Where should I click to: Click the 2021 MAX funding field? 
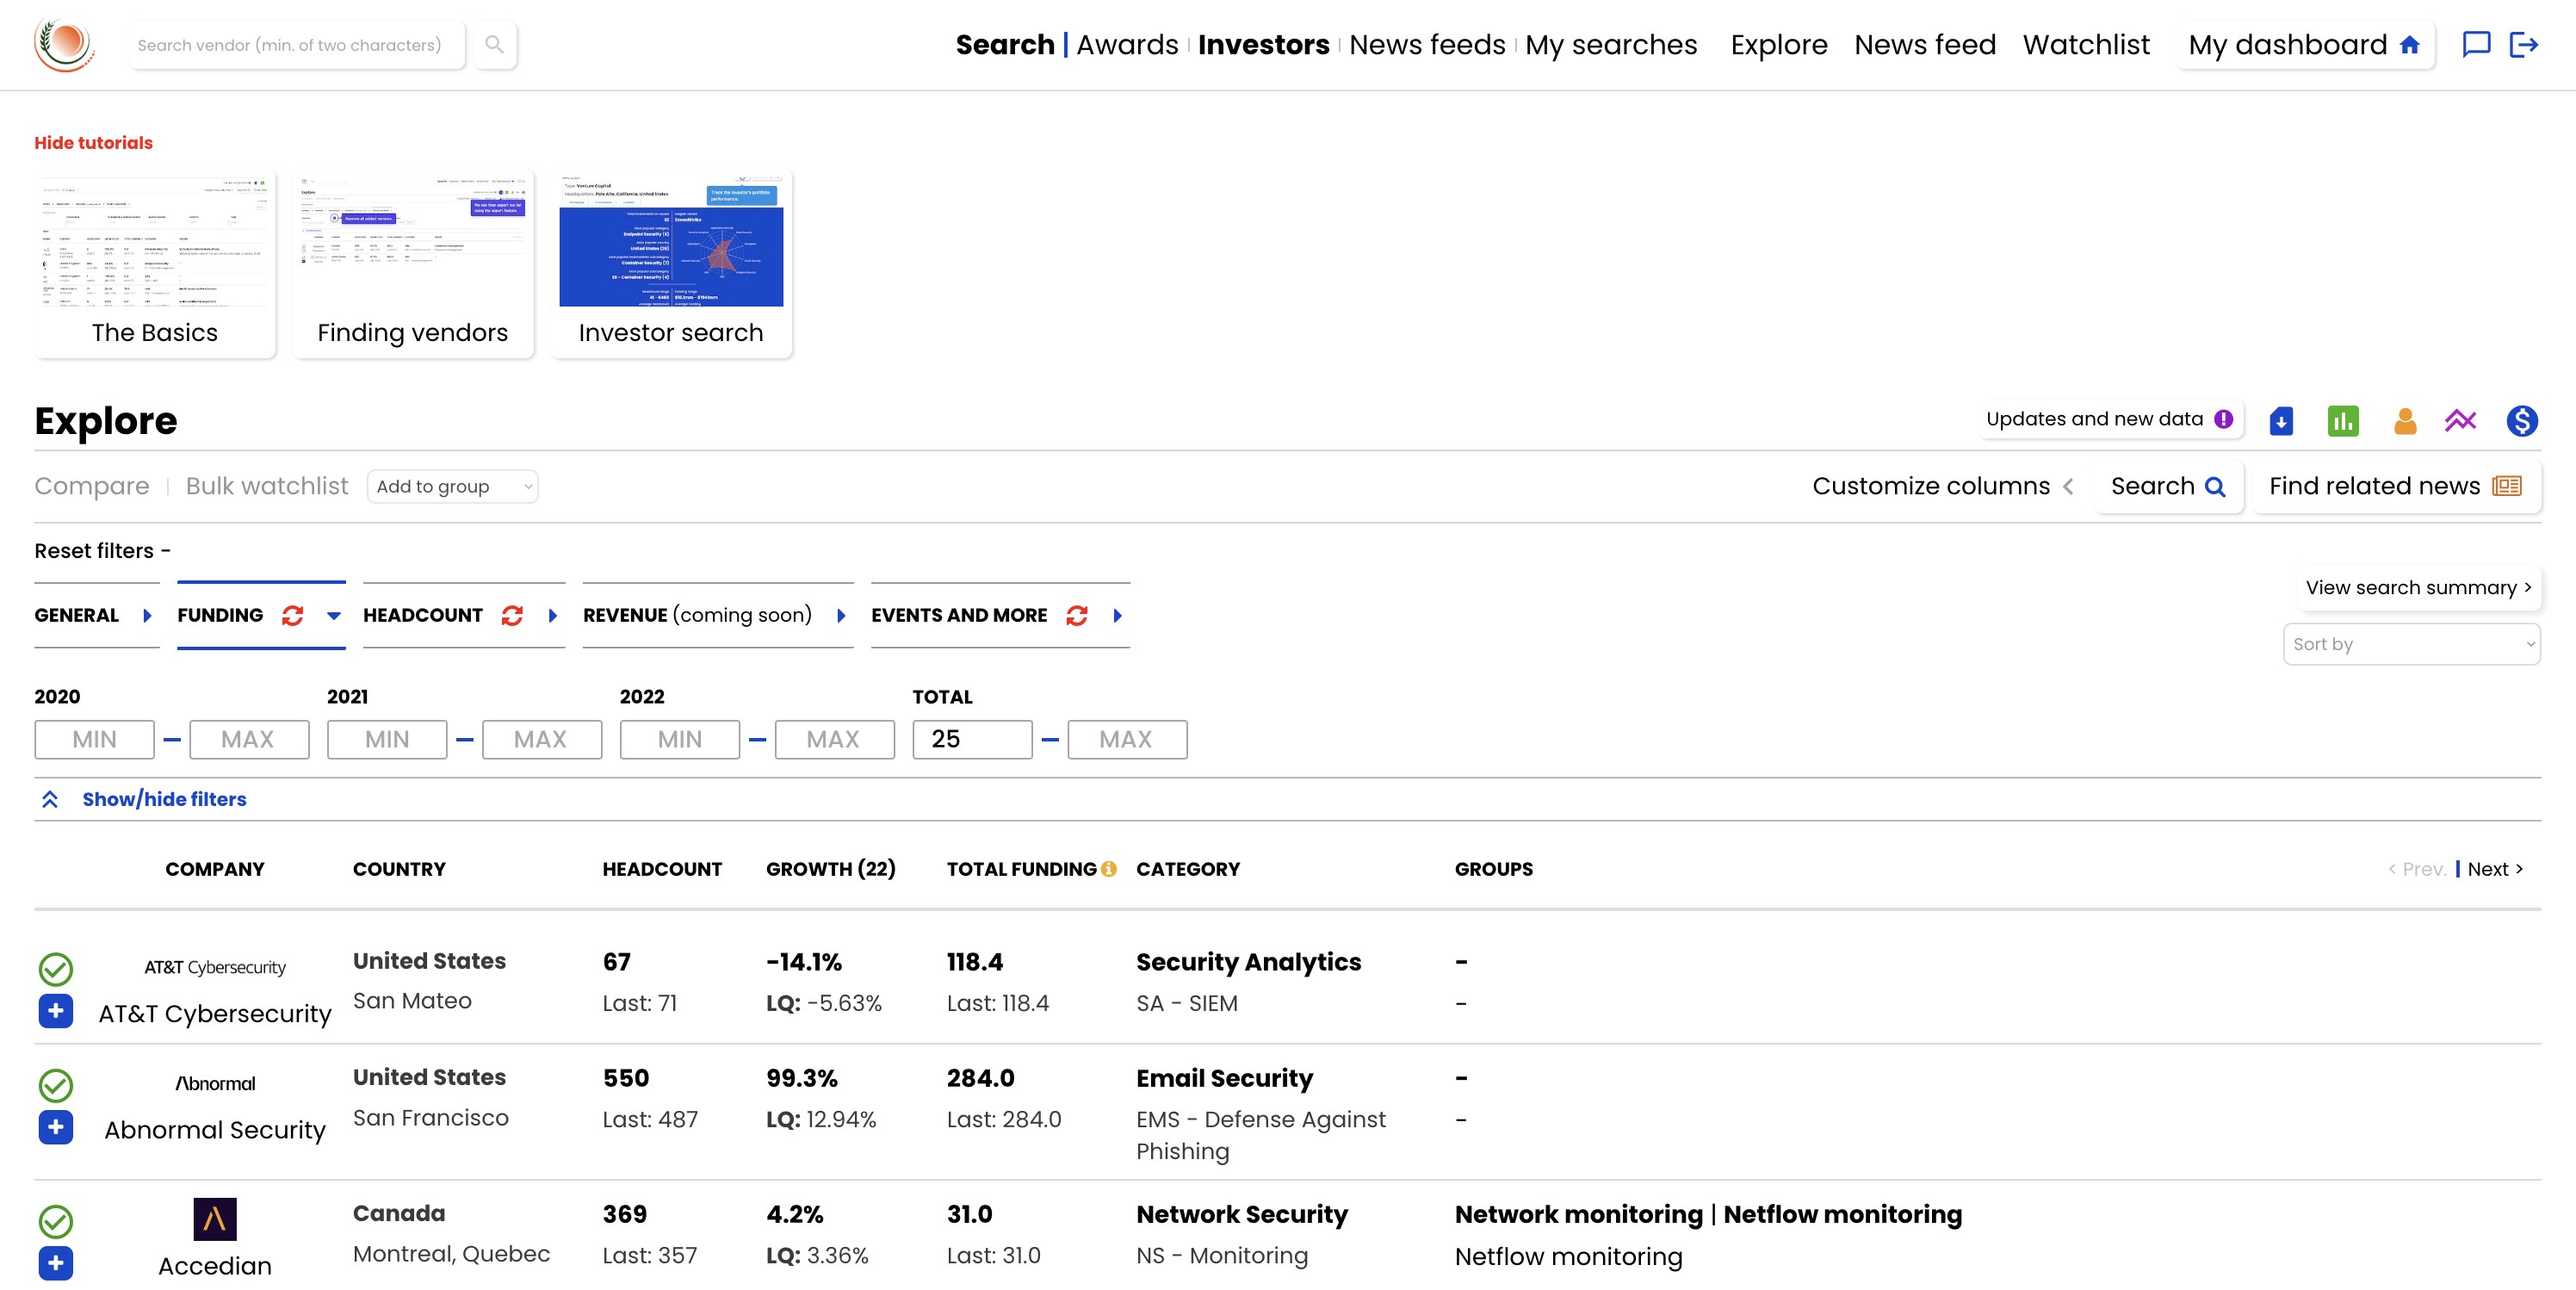[x=541, y=739]
